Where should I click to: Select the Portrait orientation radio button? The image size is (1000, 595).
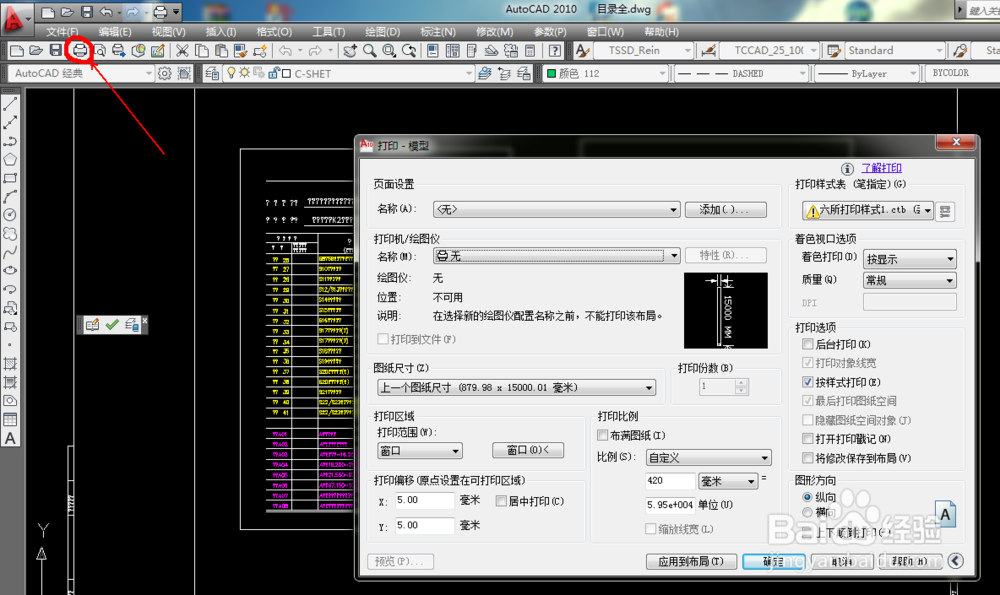807,497
